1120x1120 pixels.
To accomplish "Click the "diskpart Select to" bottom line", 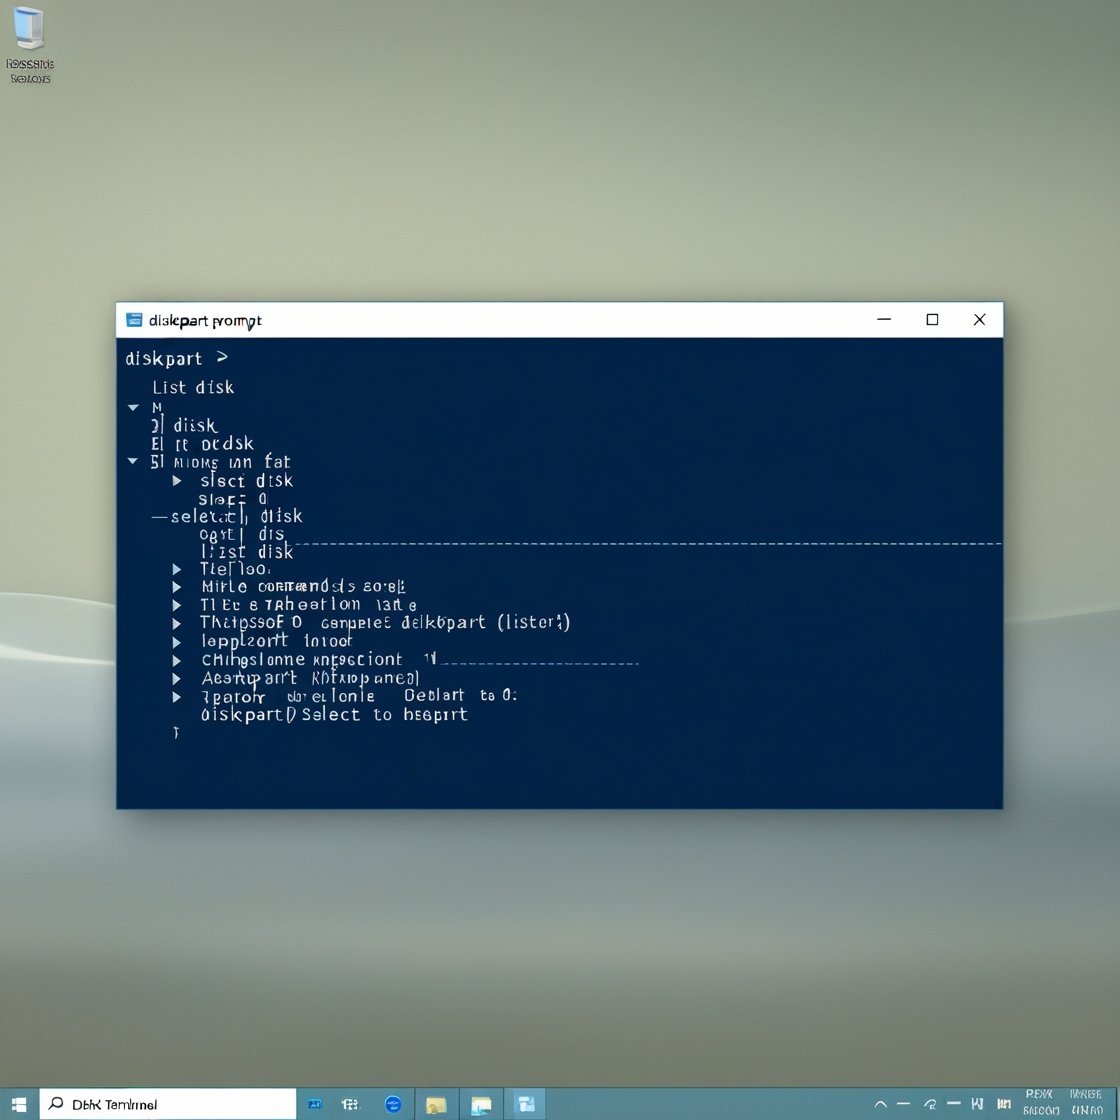I will click(334, 715).
